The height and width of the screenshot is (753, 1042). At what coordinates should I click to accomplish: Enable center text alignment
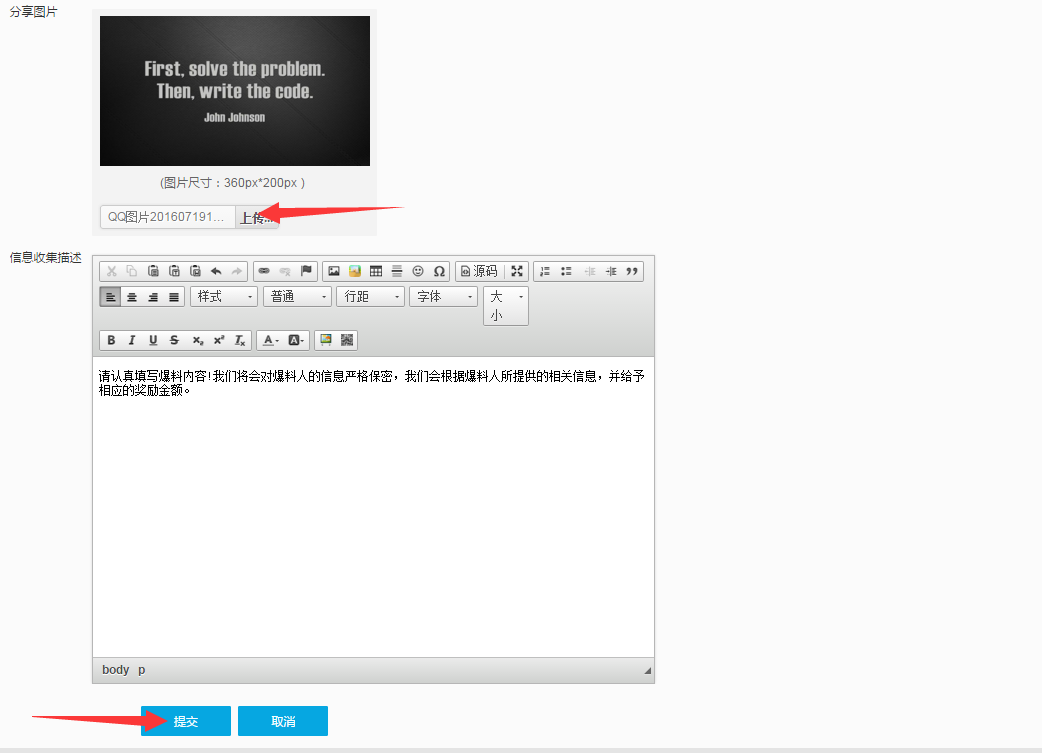click(x=132, y=297)
